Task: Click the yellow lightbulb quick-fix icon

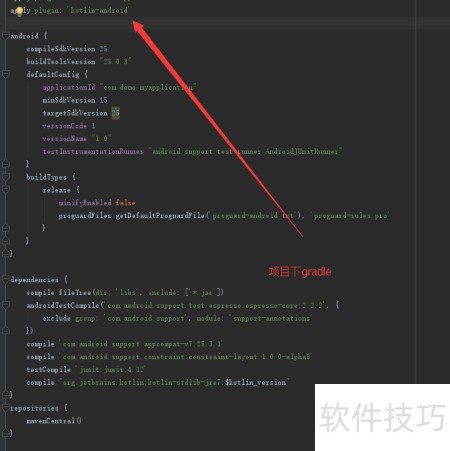Action: [x=20, y=12]
